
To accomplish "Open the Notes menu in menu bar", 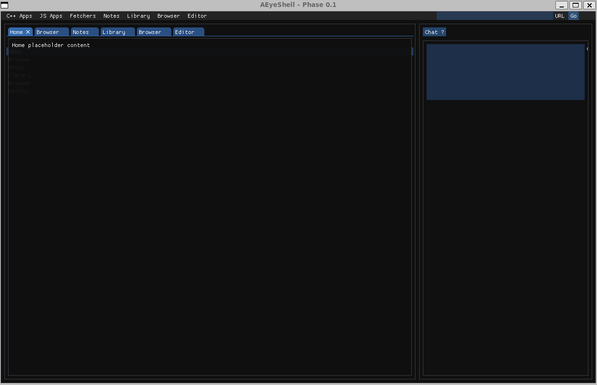I will point(111,16).
